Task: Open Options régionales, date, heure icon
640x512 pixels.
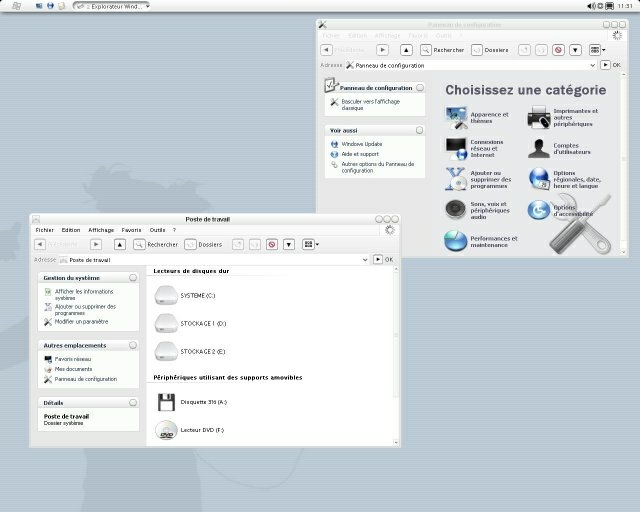Action: (539, 179)
